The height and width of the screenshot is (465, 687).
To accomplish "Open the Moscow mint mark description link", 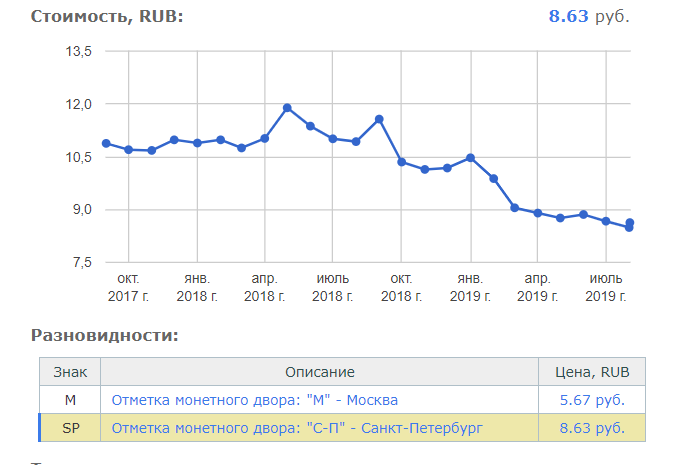I will coord(255,400).
